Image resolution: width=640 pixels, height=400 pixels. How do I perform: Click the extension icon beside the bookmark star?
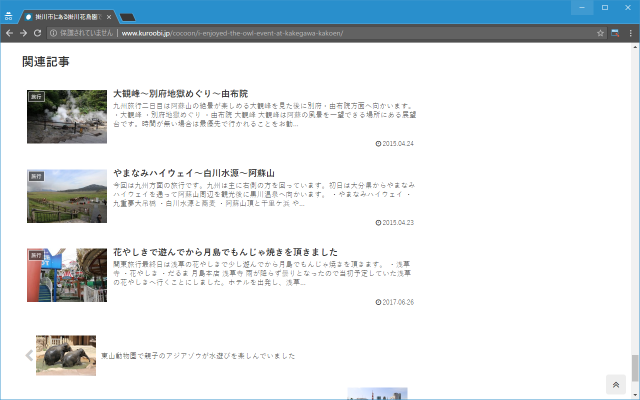coord(616,33)
